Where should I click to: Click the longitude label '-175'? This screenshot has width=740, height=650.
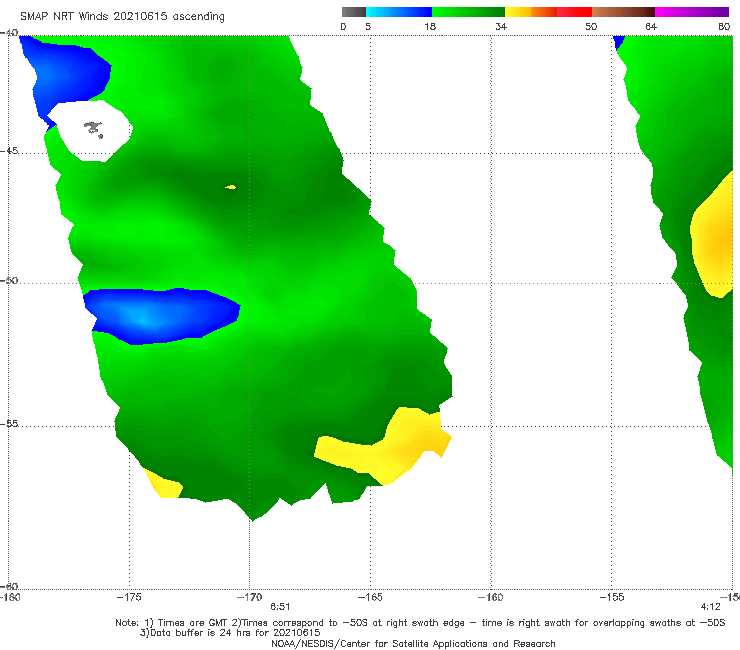coord(129,597)
